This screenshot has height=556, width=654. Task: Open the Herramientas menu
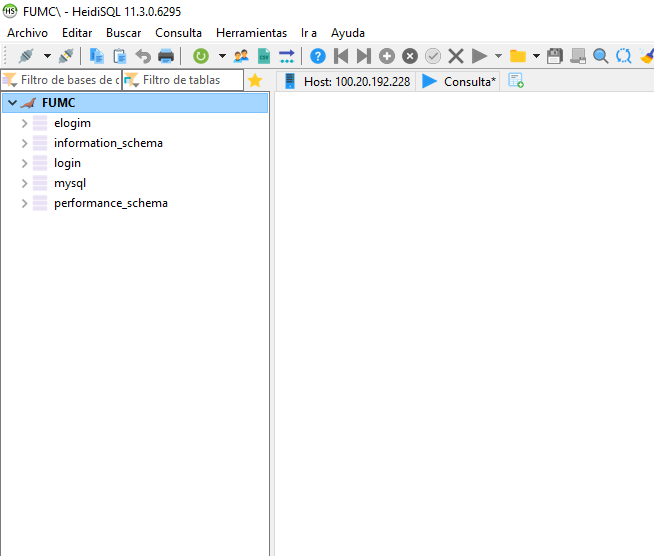pyautogui.click(x=251, y=33)
